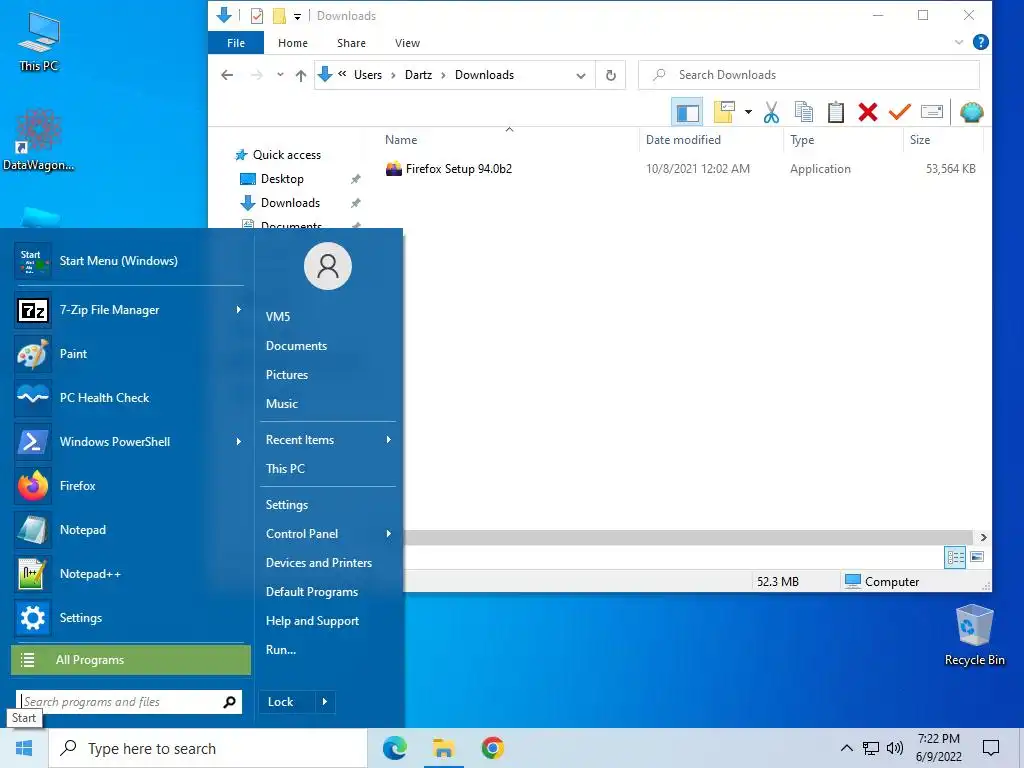Open All Programs list
1024x768 pixels.
(x=131, y=660)
